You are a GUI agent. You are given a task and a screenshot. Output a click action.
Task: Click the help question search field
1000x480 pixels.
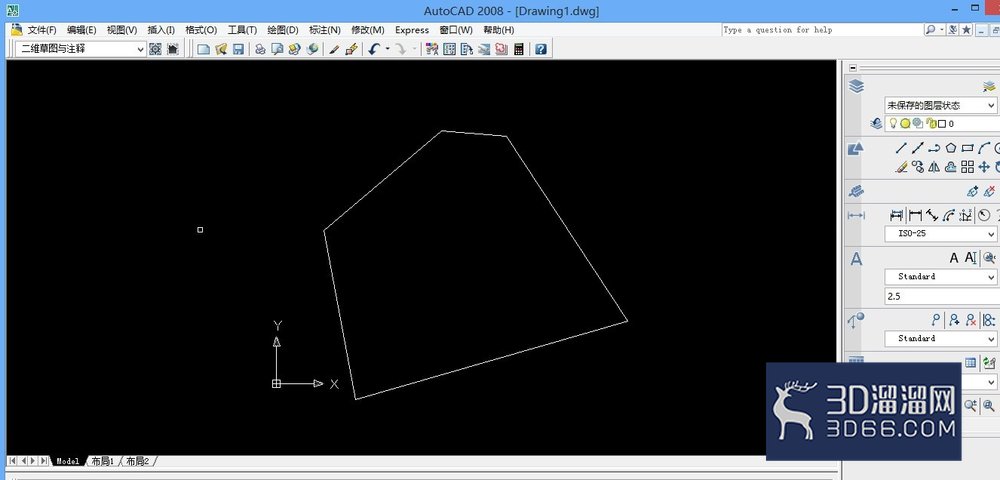click(x=822, y=30)
